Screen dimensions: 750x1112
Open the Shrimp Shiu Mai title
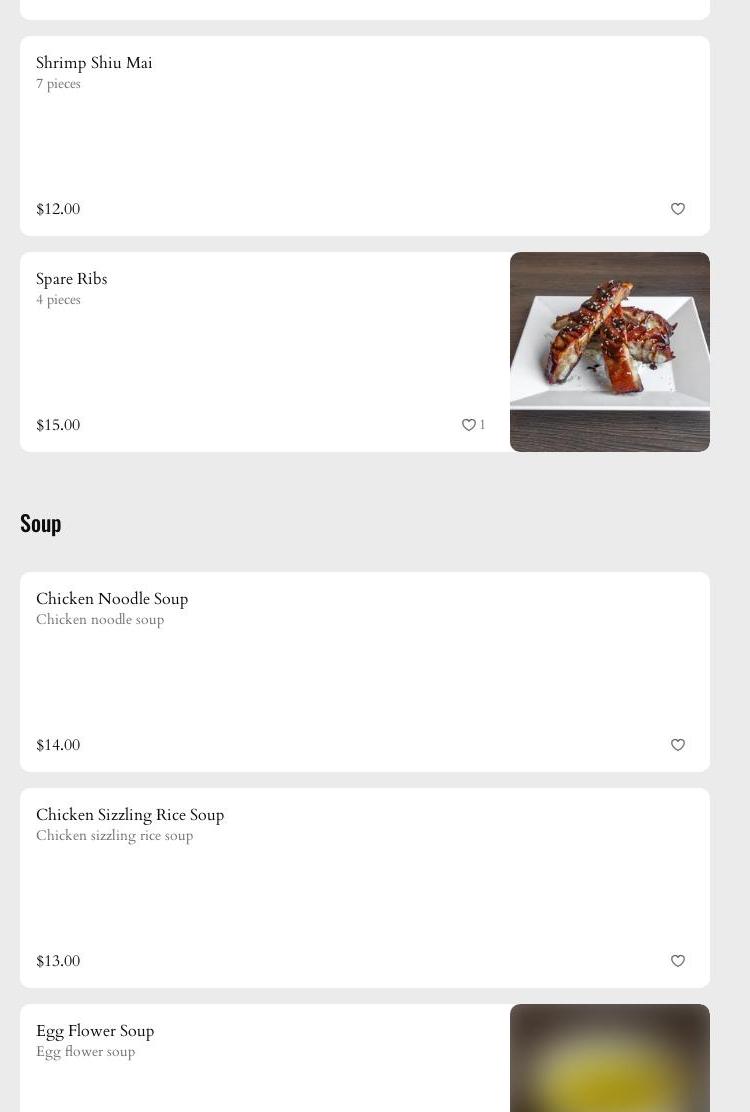94,63
